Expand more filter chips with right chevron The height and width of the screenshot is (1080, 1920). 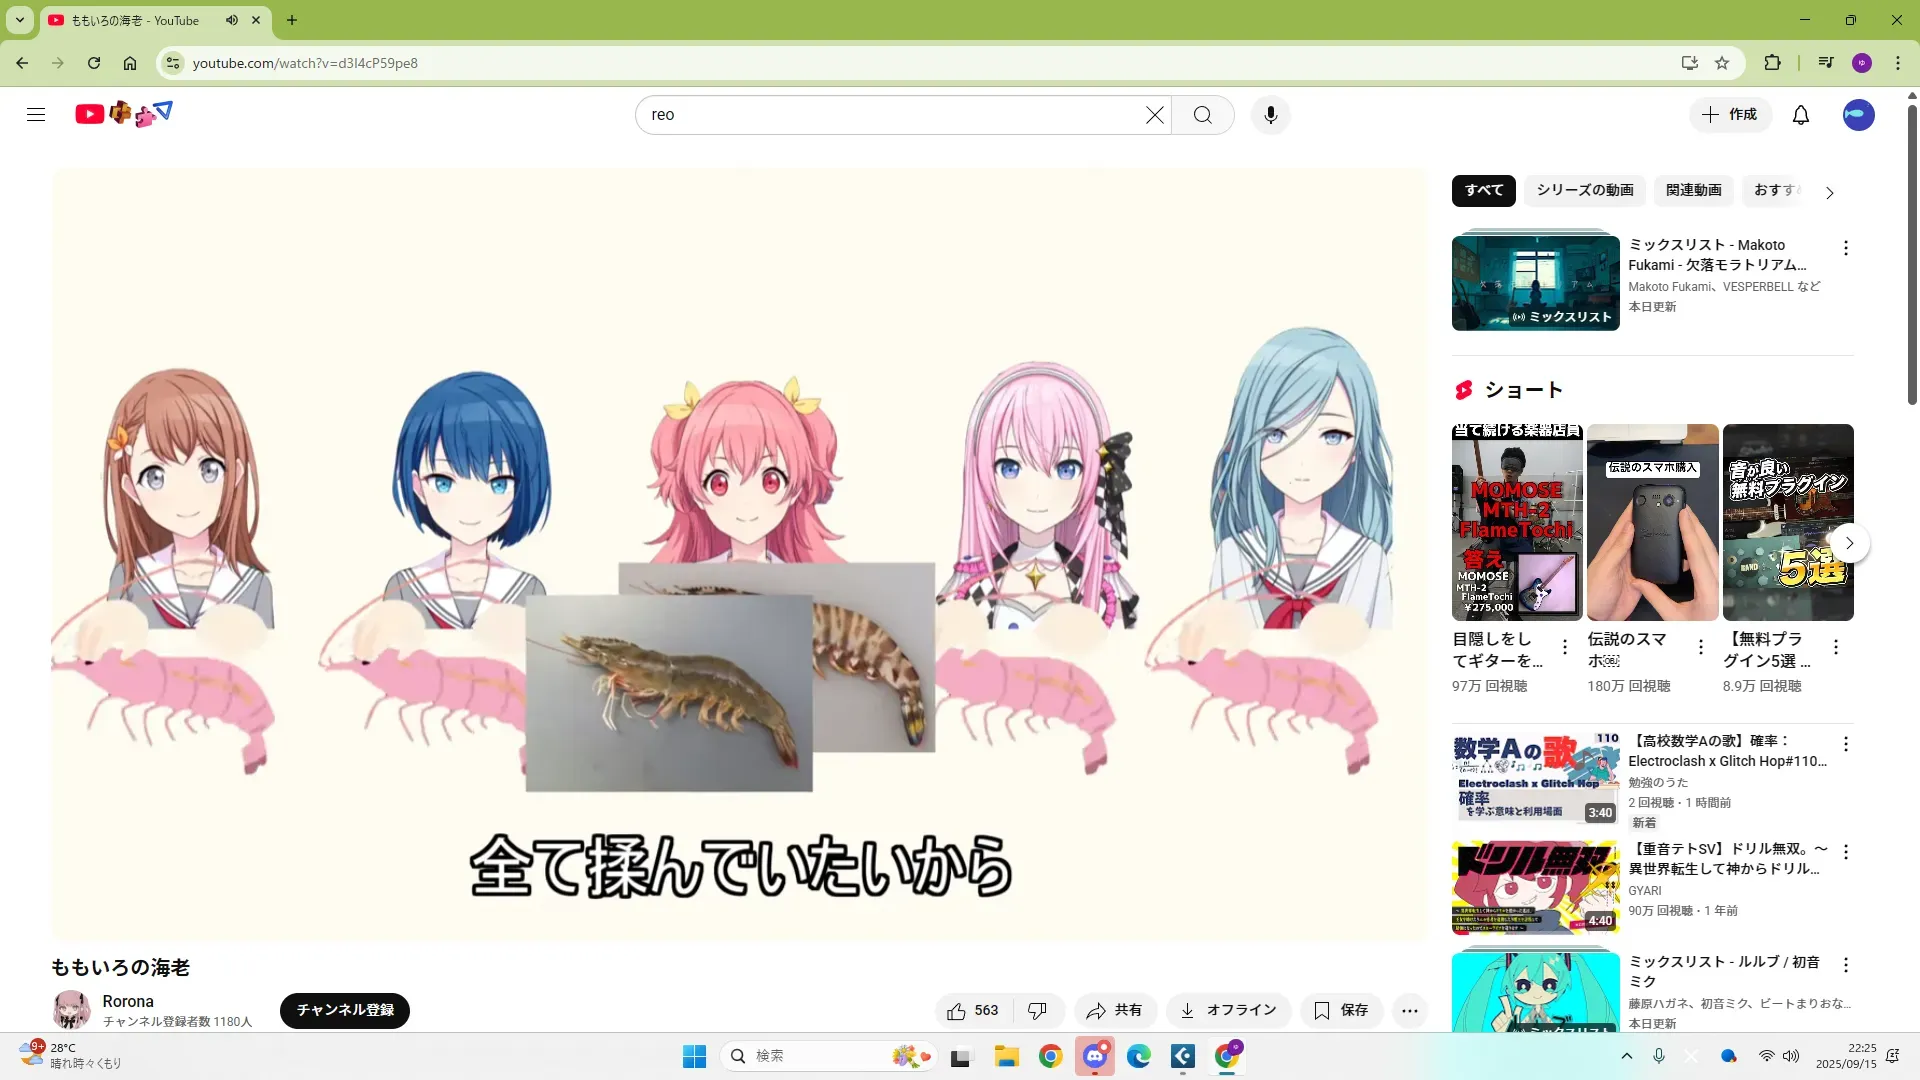point(1829,192)
